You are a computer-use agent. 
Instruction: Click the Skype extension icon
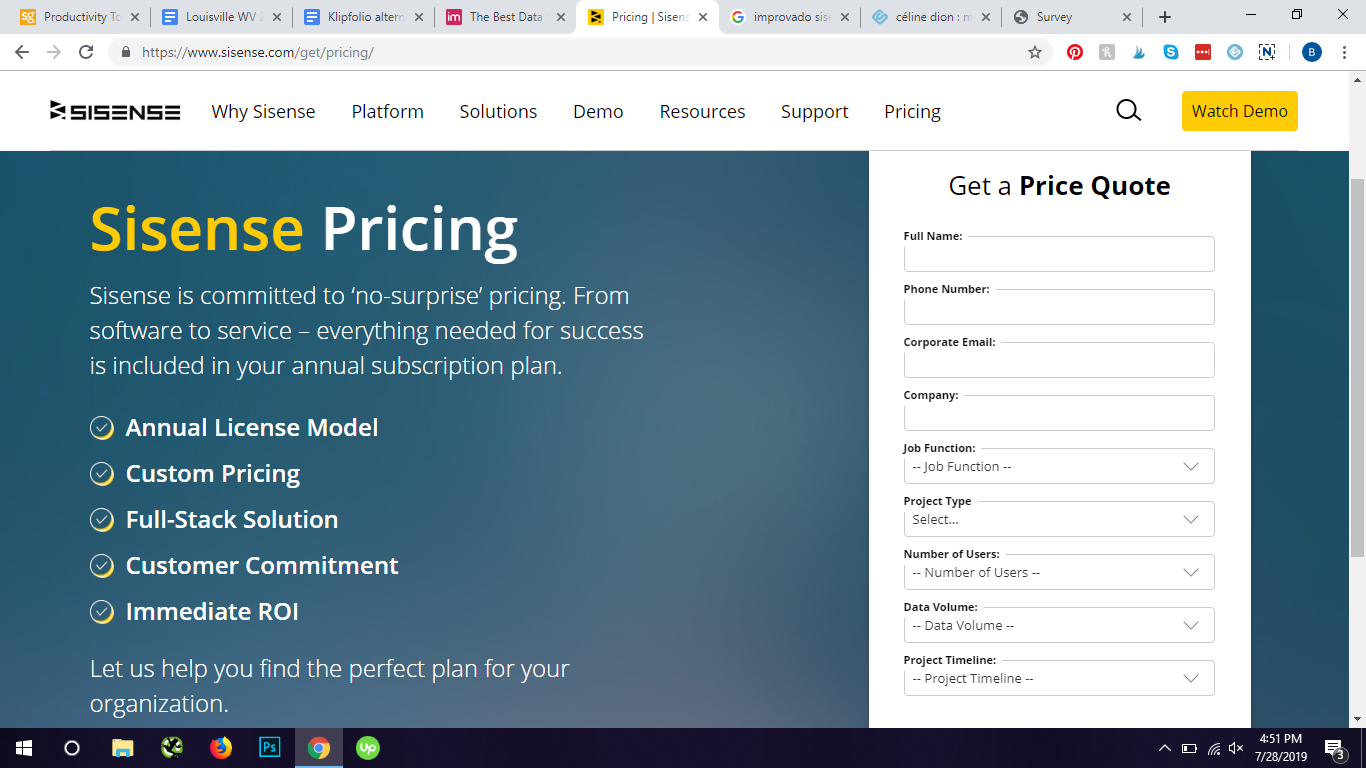pyautogui.click(x=1171, y=52)
